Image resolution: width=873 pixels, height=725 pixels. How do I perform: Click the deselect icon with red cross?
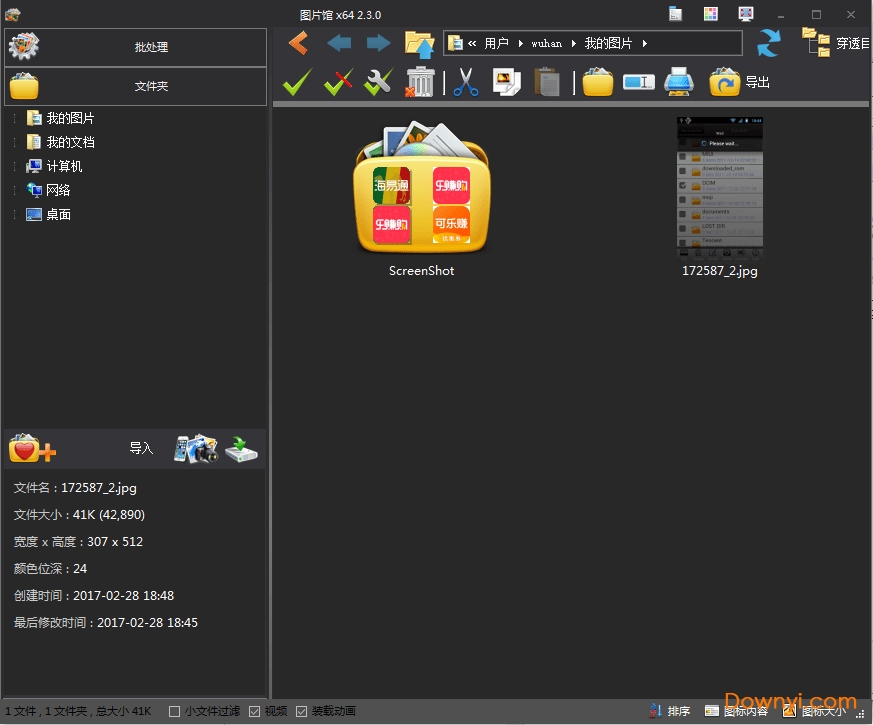(x=338, y=82)
